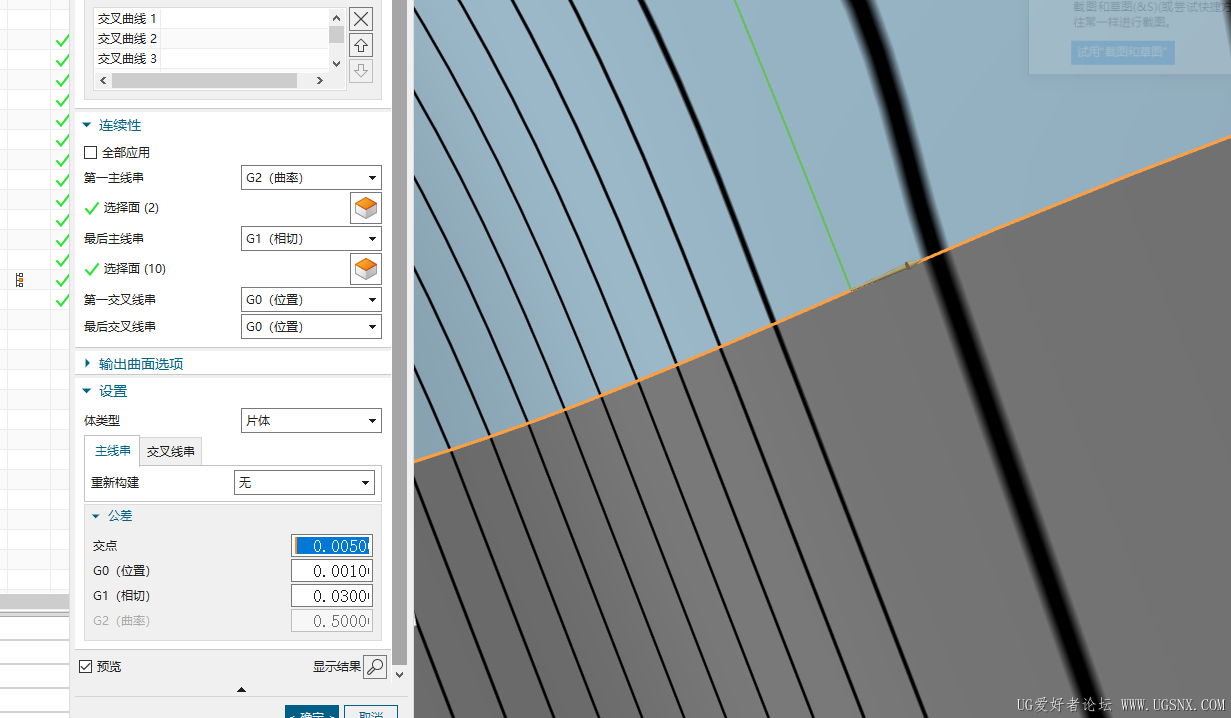Viewport: 1231px width, 718px height.
Task: Click face selection icon for 选择面 (10)
Action: coord(366,269)
